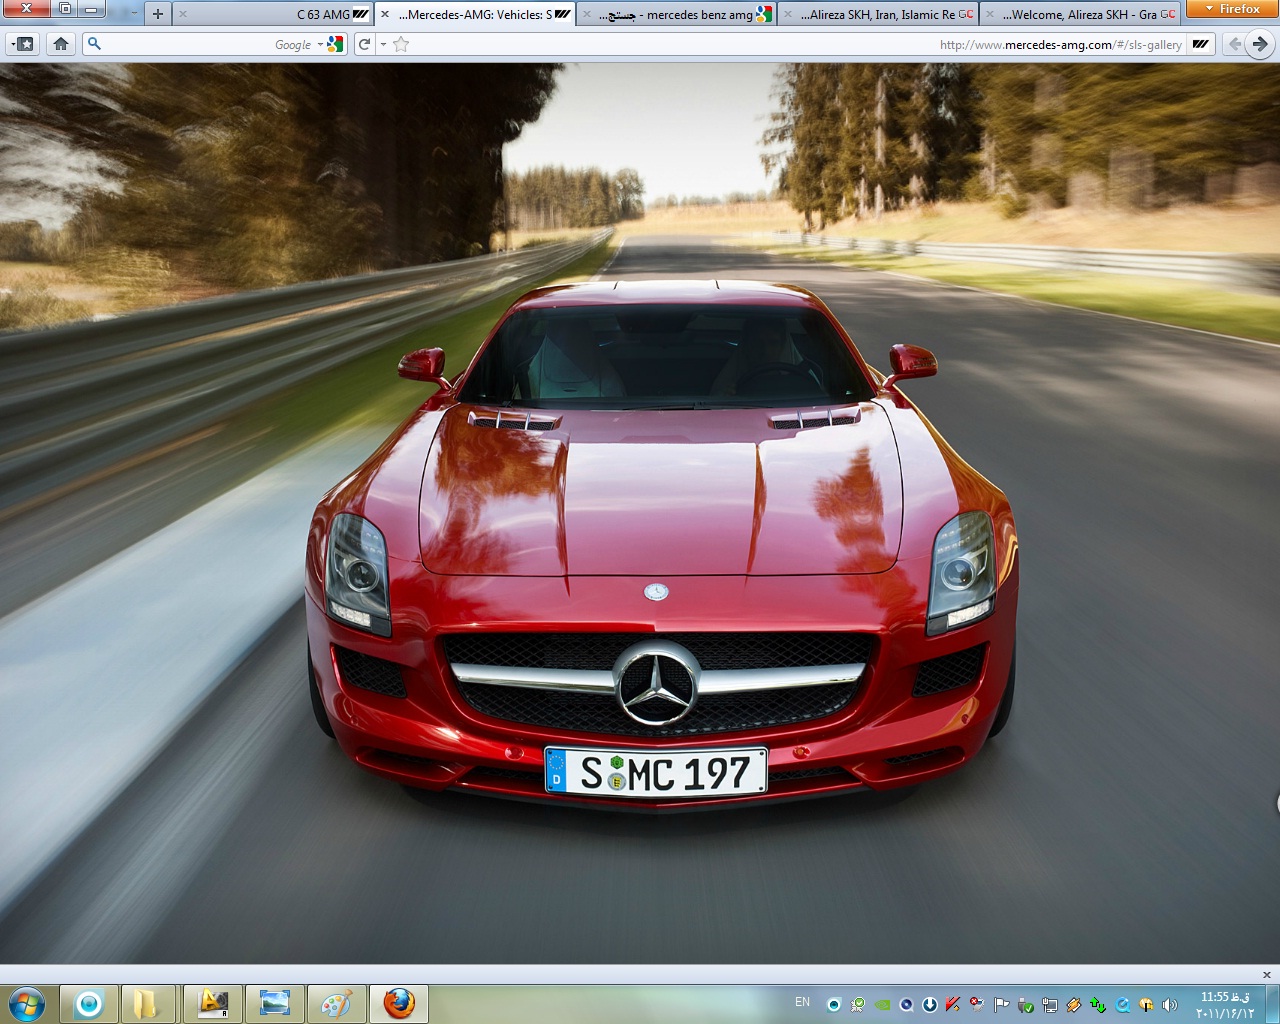The width and height of the screenshot is (1280, 1024).
Task: Click the red SLS AMG gallery image
Action: pos(640,513)
